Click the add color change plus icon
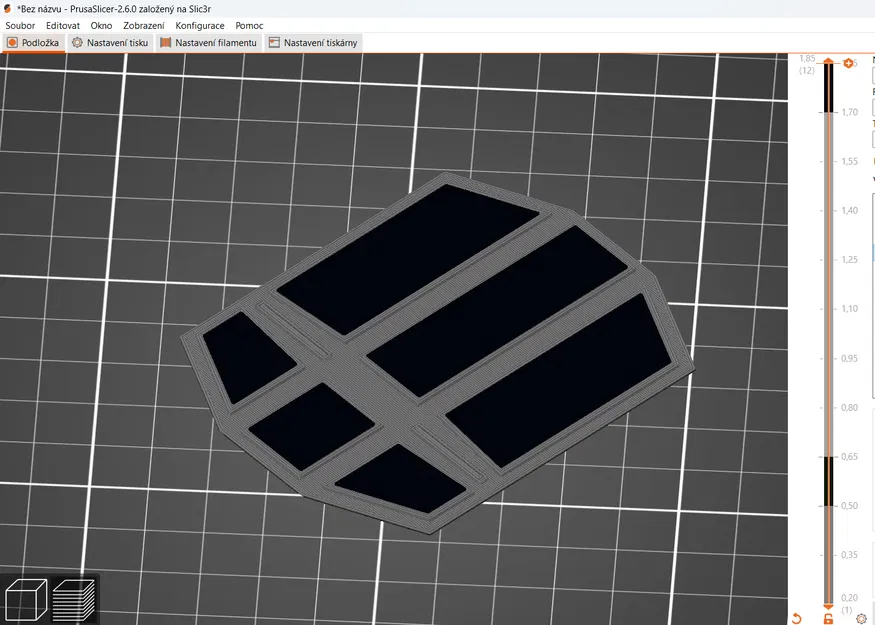The width and height of the screenshot is (875, 625). pyautogui.click(x=848, y=64)
